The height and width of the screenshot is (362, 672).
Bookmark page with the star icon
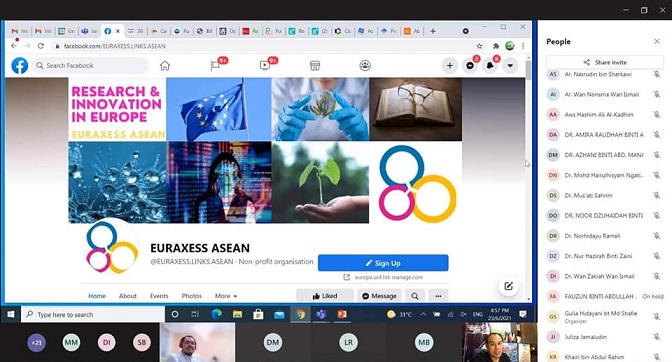tap(480, 46)
